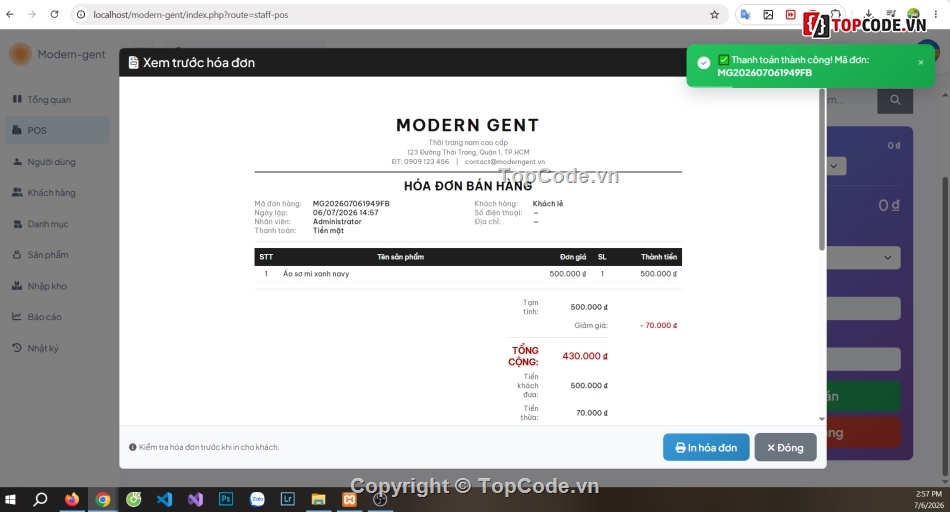950x512 pixels.
Task: Click the first input field in cart panel
Action: coord(863,308)
